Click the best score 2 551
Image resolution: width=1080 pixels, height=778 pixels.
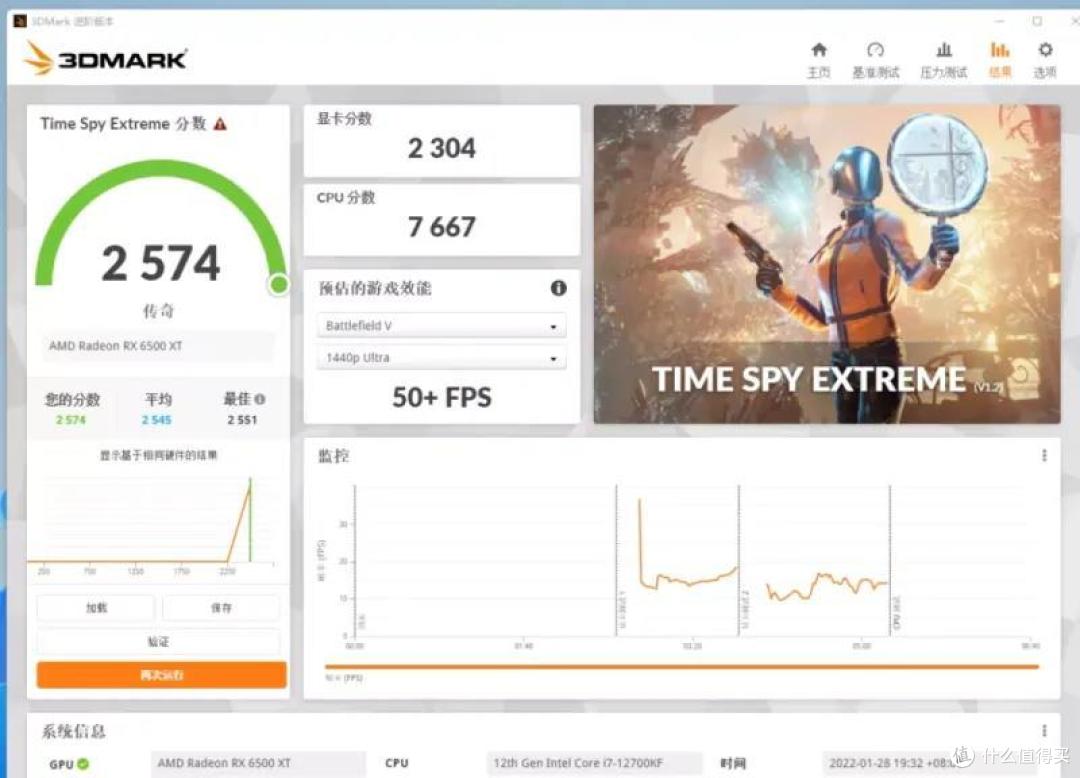pos(242,420)
